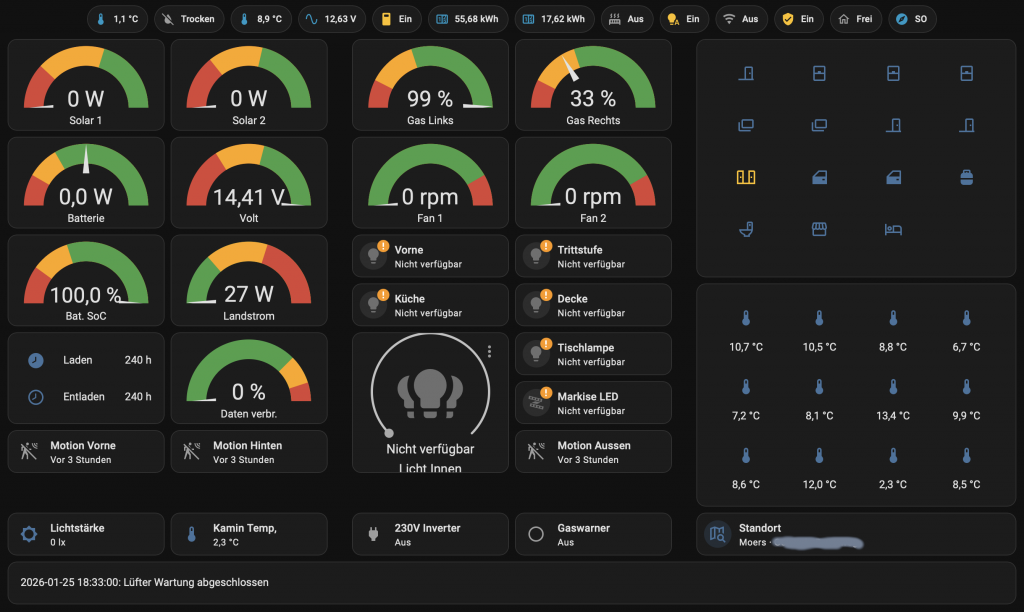1024x612 pixels.
Task: Toggle the Tischlampe light
Action: coord(536,354)
